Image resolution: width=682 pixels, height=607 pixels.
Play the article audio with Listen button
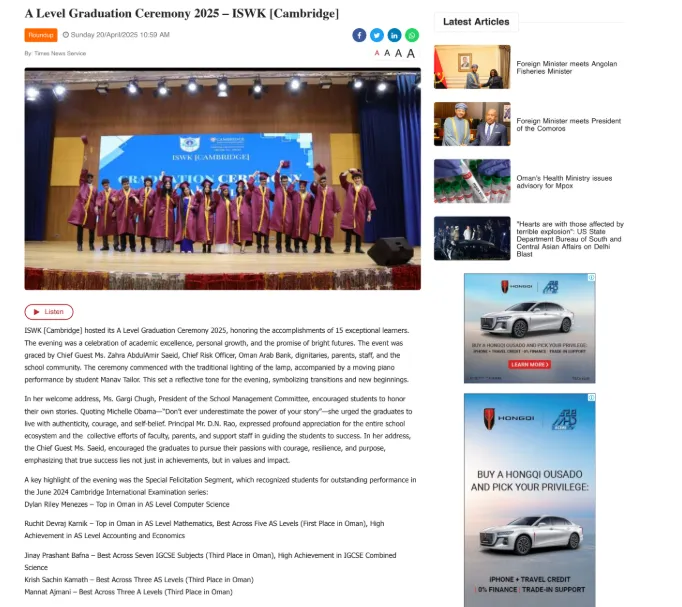49,312
